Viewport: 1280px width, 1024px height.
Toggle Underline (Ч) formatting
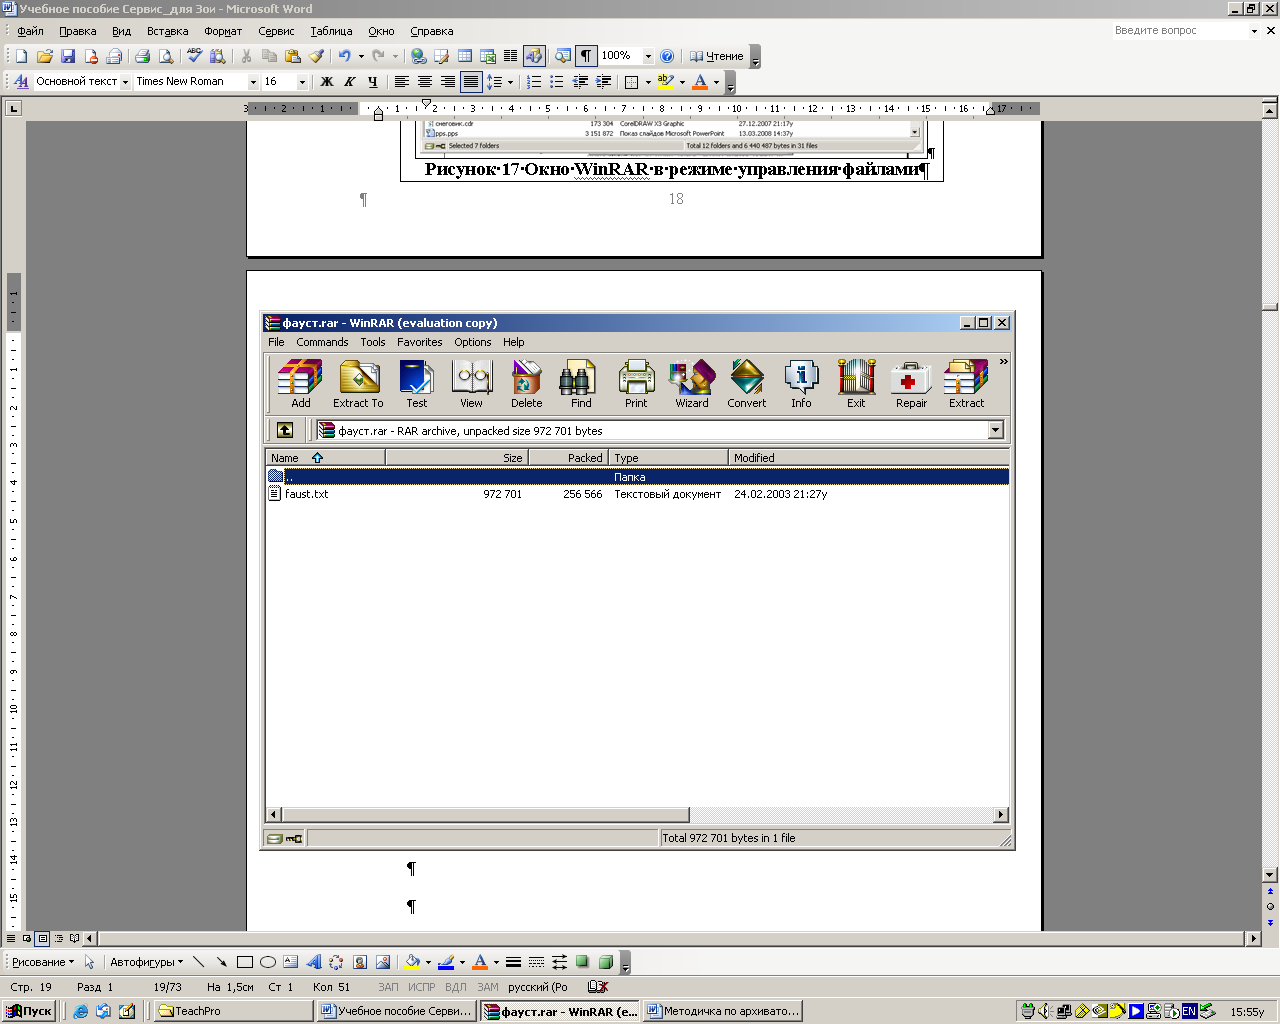(x=372, y=82)
